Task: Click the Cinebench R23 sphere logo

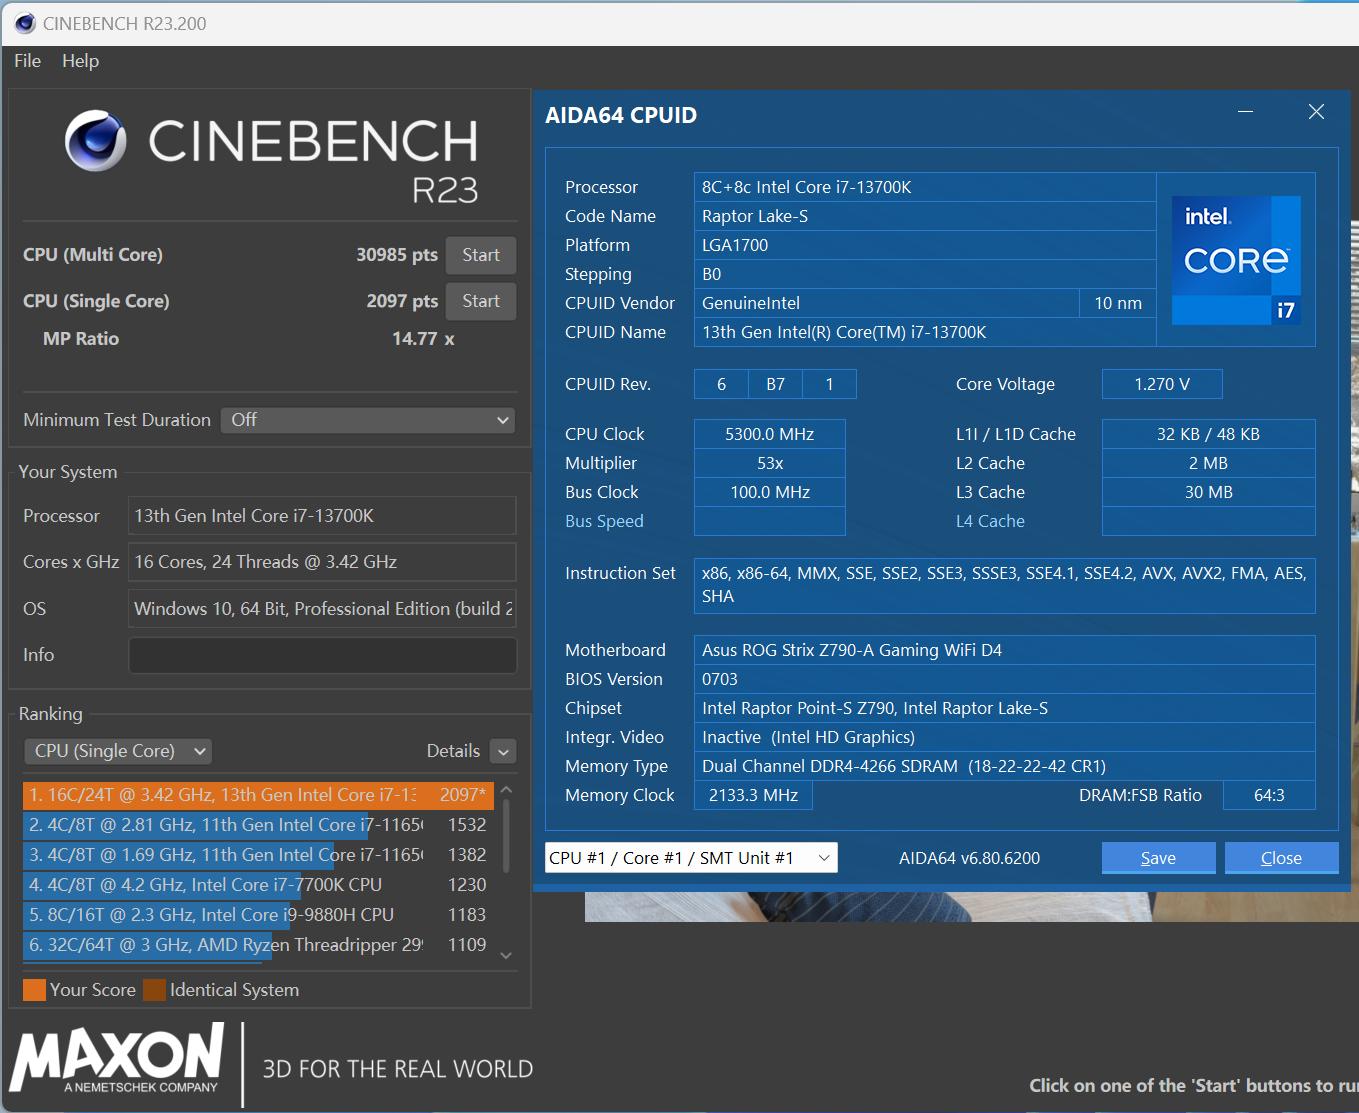Action: 96,141
